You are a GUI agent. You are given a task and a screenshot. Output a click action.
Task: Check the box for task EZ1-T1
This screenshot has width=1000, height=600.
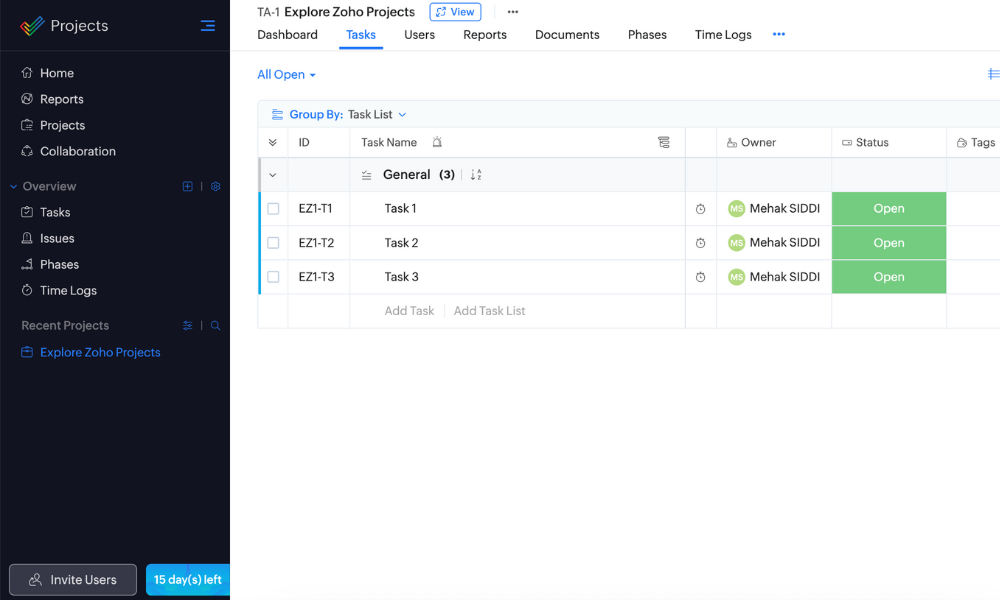[x=273, y=209]
